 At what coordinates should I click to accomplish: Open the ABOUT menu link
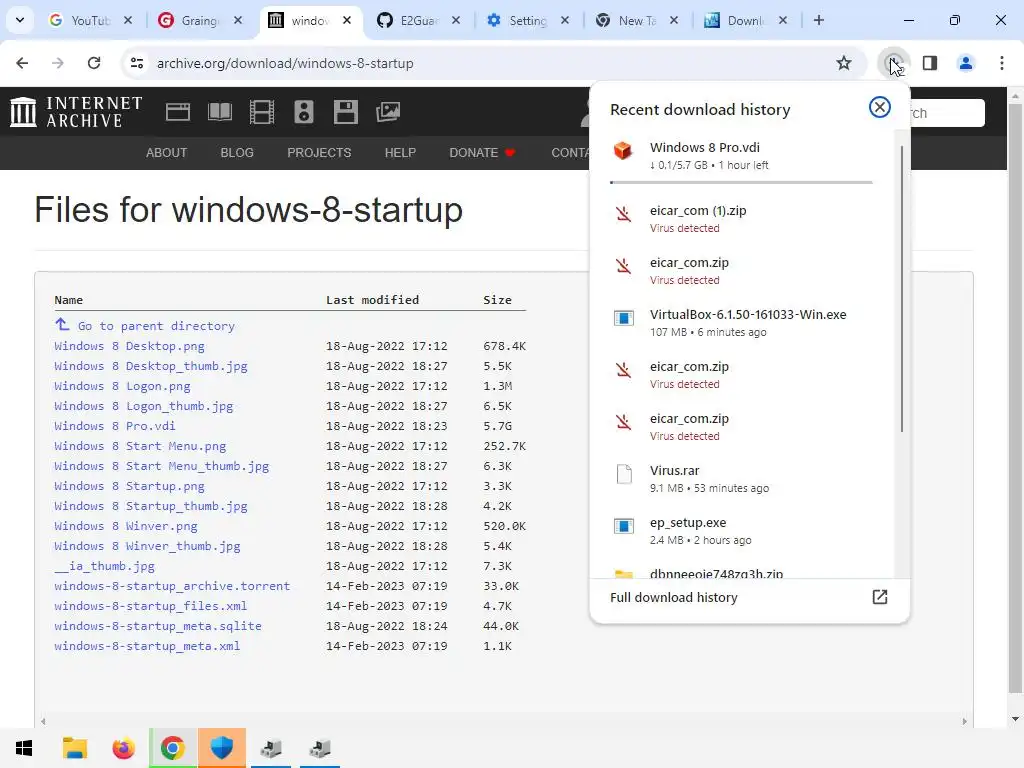[167, 153]
